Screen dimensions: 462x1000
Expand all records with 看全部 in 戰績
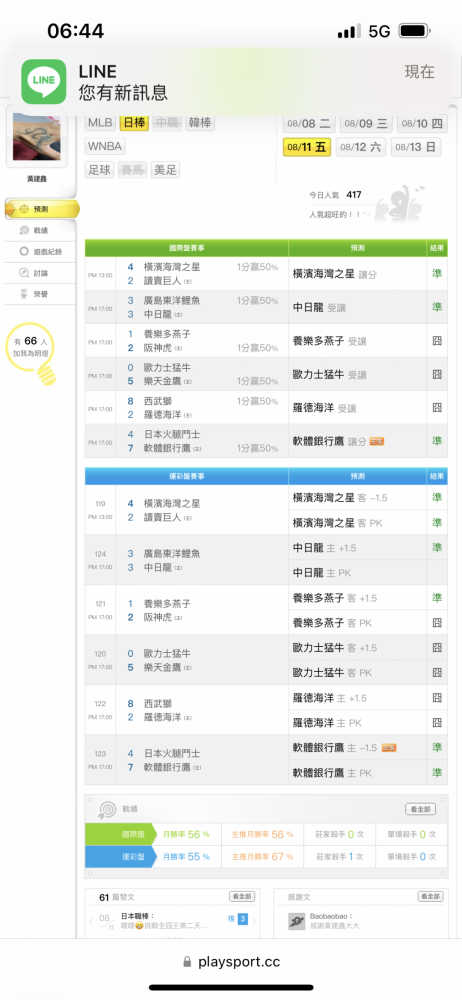[x=421, y=809]
